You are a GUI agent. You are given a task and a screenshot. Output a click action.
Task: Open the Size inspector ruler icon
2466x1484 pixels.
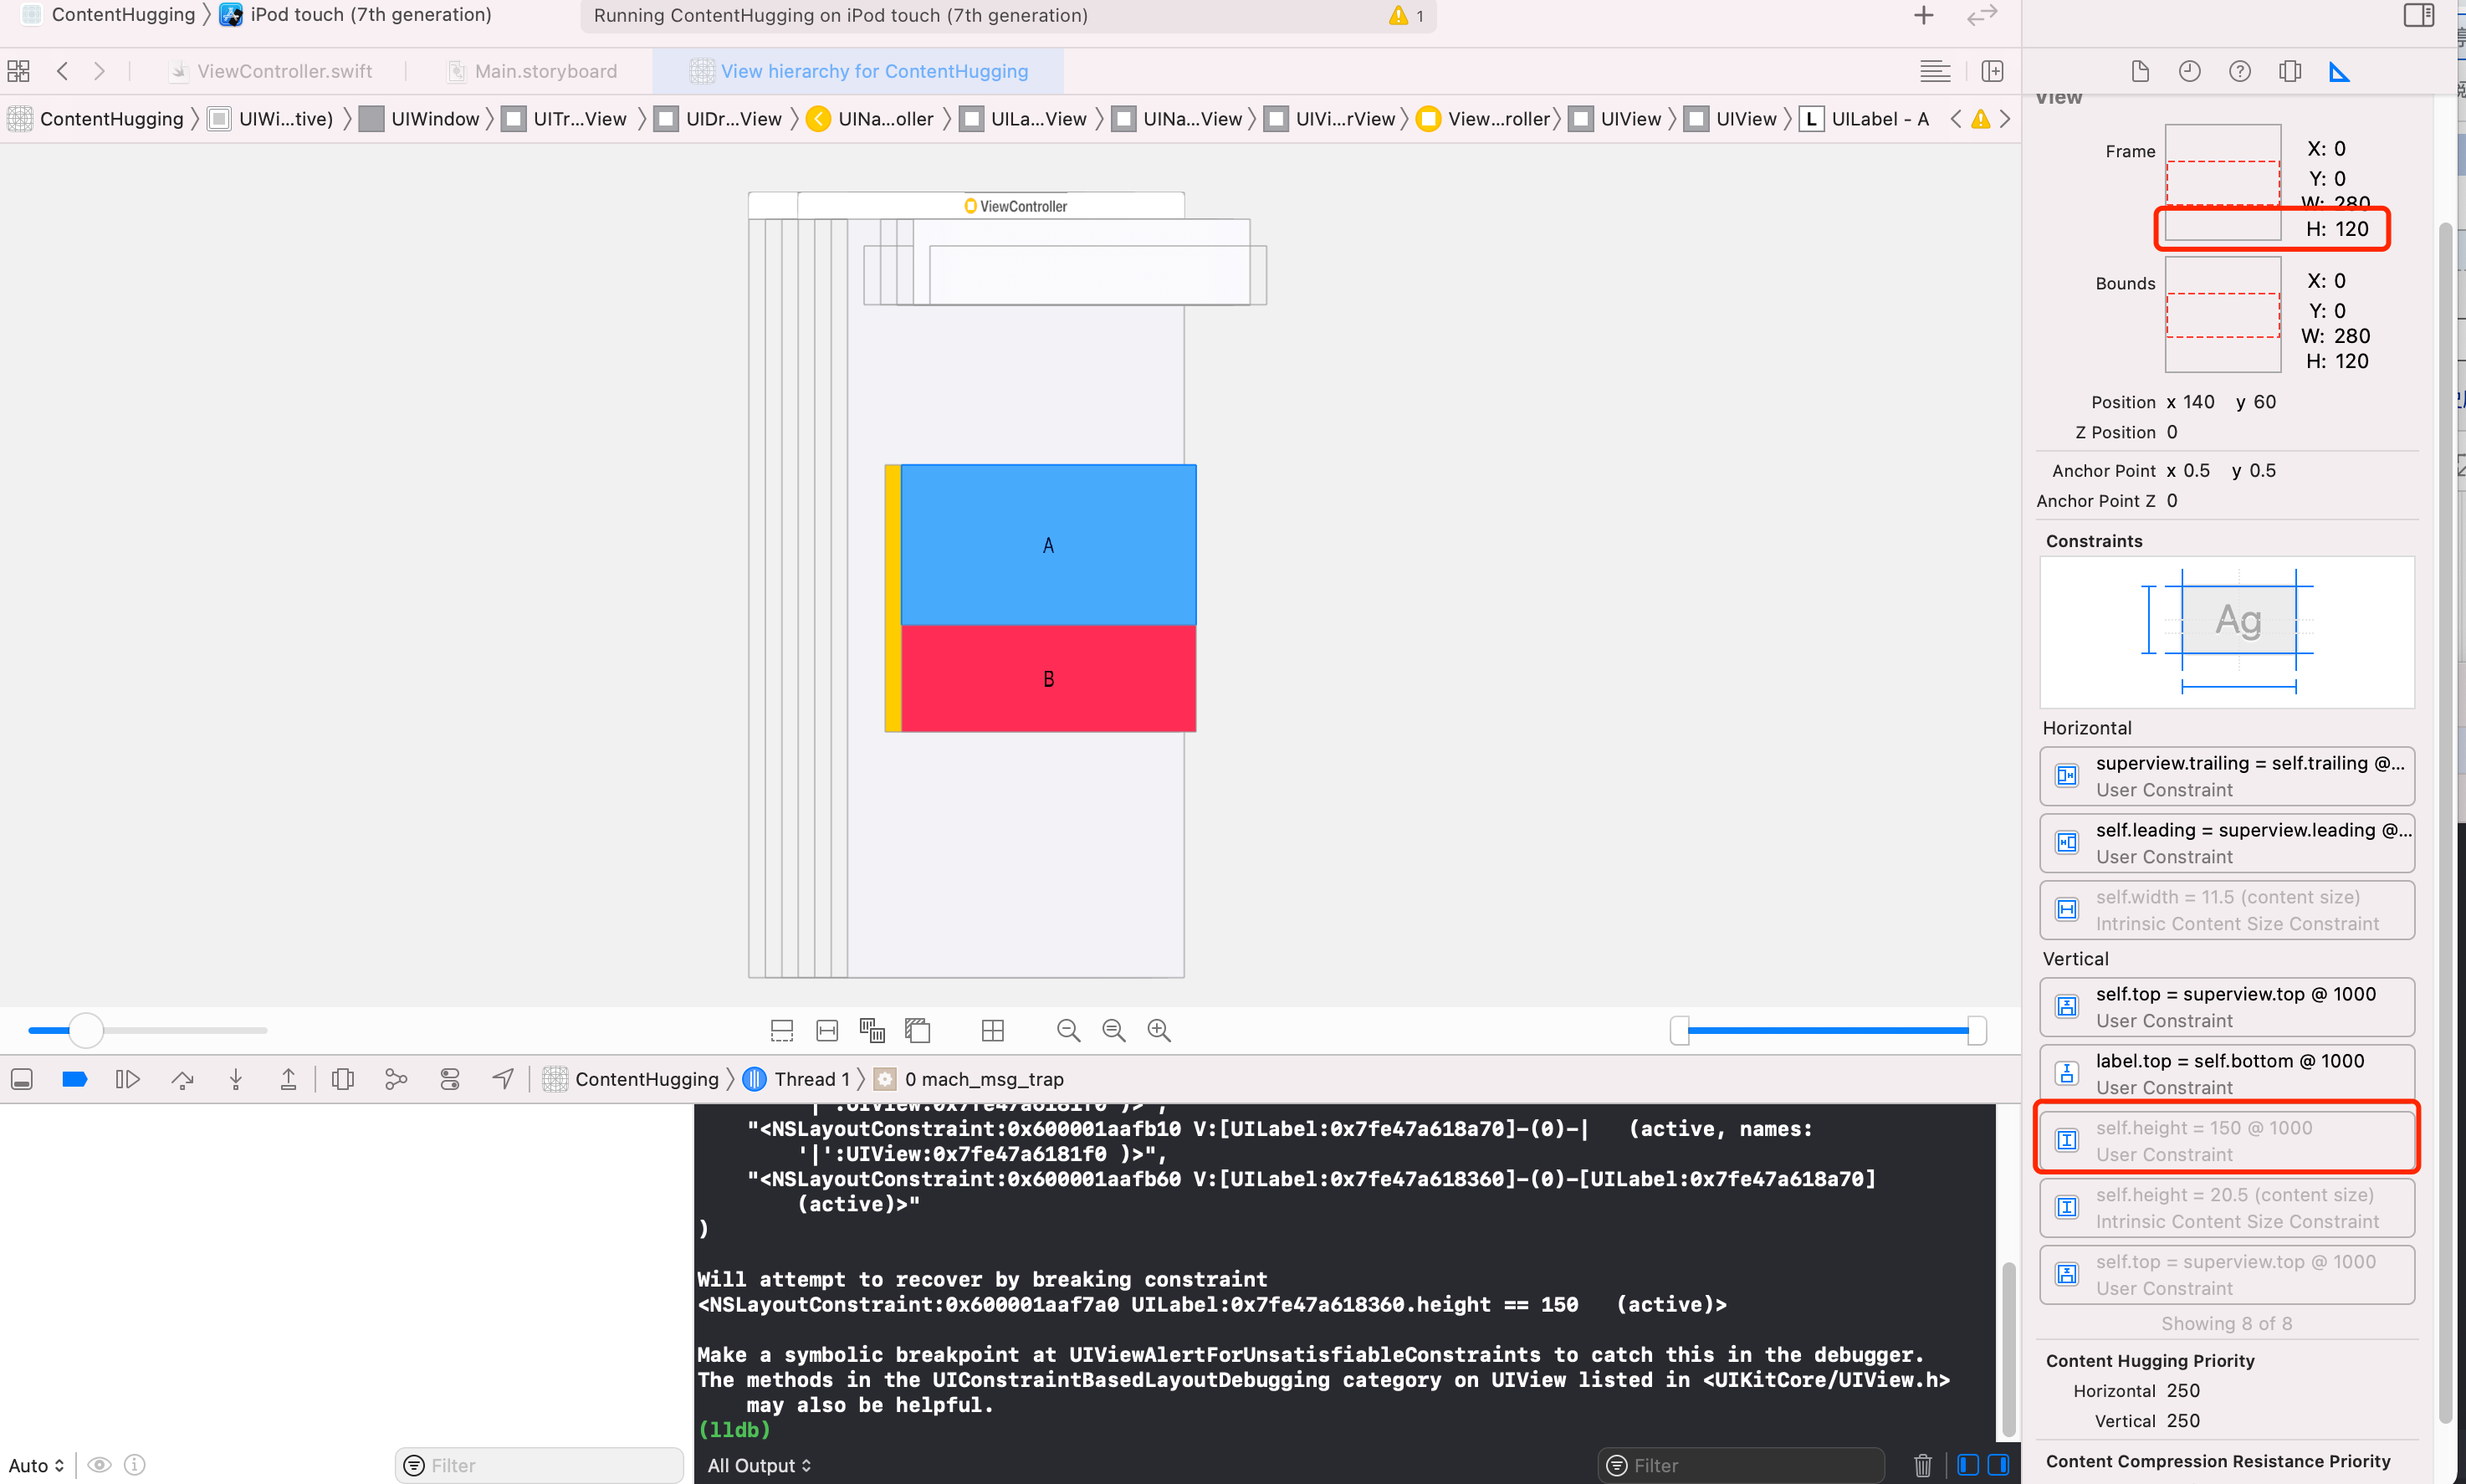pos(2339,71)
